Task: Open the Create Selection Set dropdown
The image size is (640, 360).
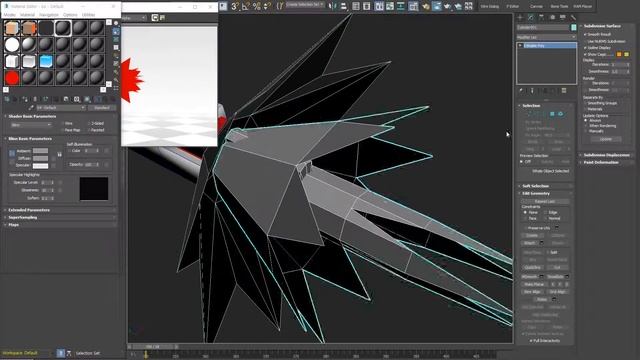Action: 304,5
